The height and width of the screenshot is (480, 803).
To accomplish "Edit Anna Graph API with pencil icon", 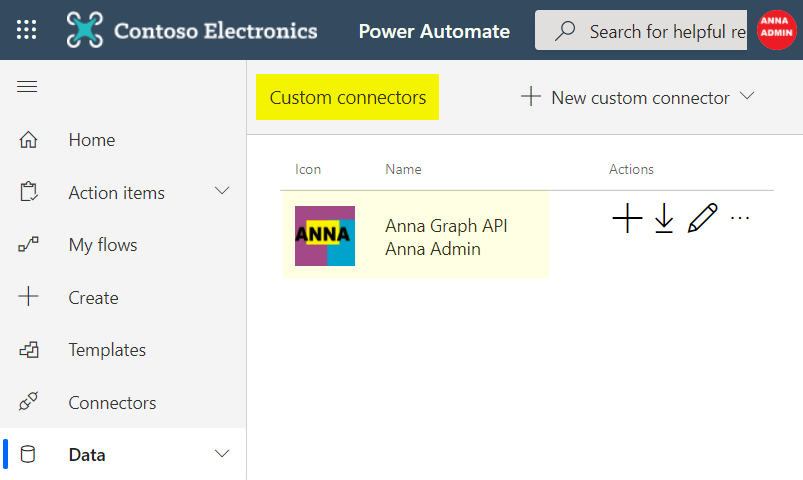I will (703, 218).
